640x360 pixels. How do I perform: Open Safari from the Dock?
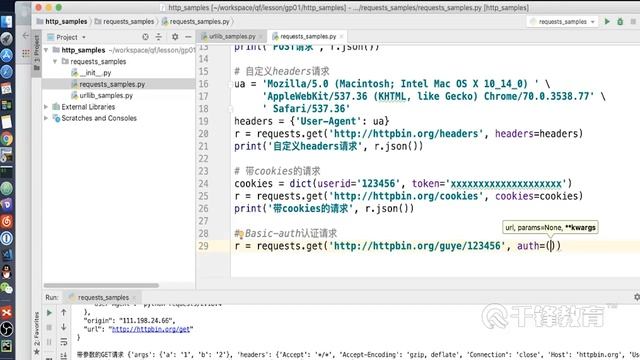[7, 72]
